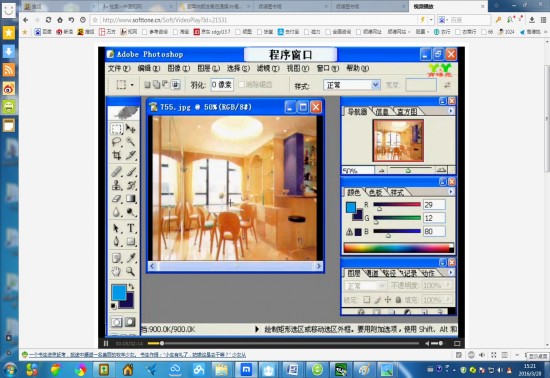The width and height of the screenshot is (550, 378).
Task: Switch to Quick Mask mode
Action: (x=130, y=322)
